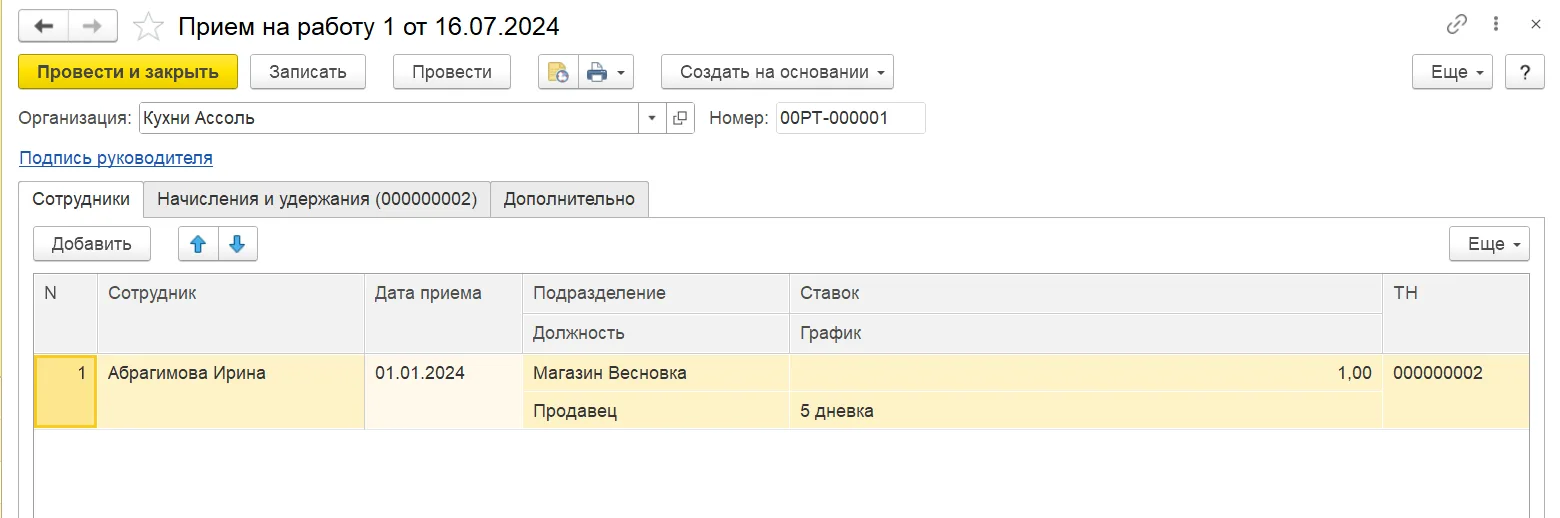1560x518 pixels.
Task: Click the Организация field Кухни Ассоль
Action: [388, 118]
